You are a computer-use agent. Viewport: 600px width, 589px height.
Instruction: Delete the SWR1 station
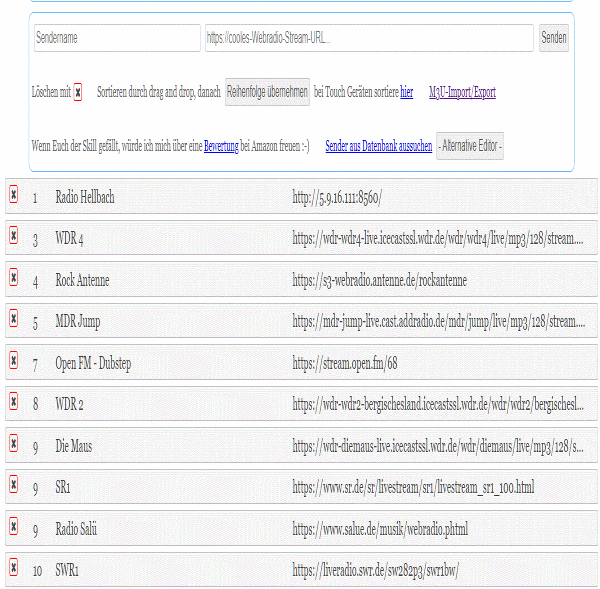pos(13,568)
